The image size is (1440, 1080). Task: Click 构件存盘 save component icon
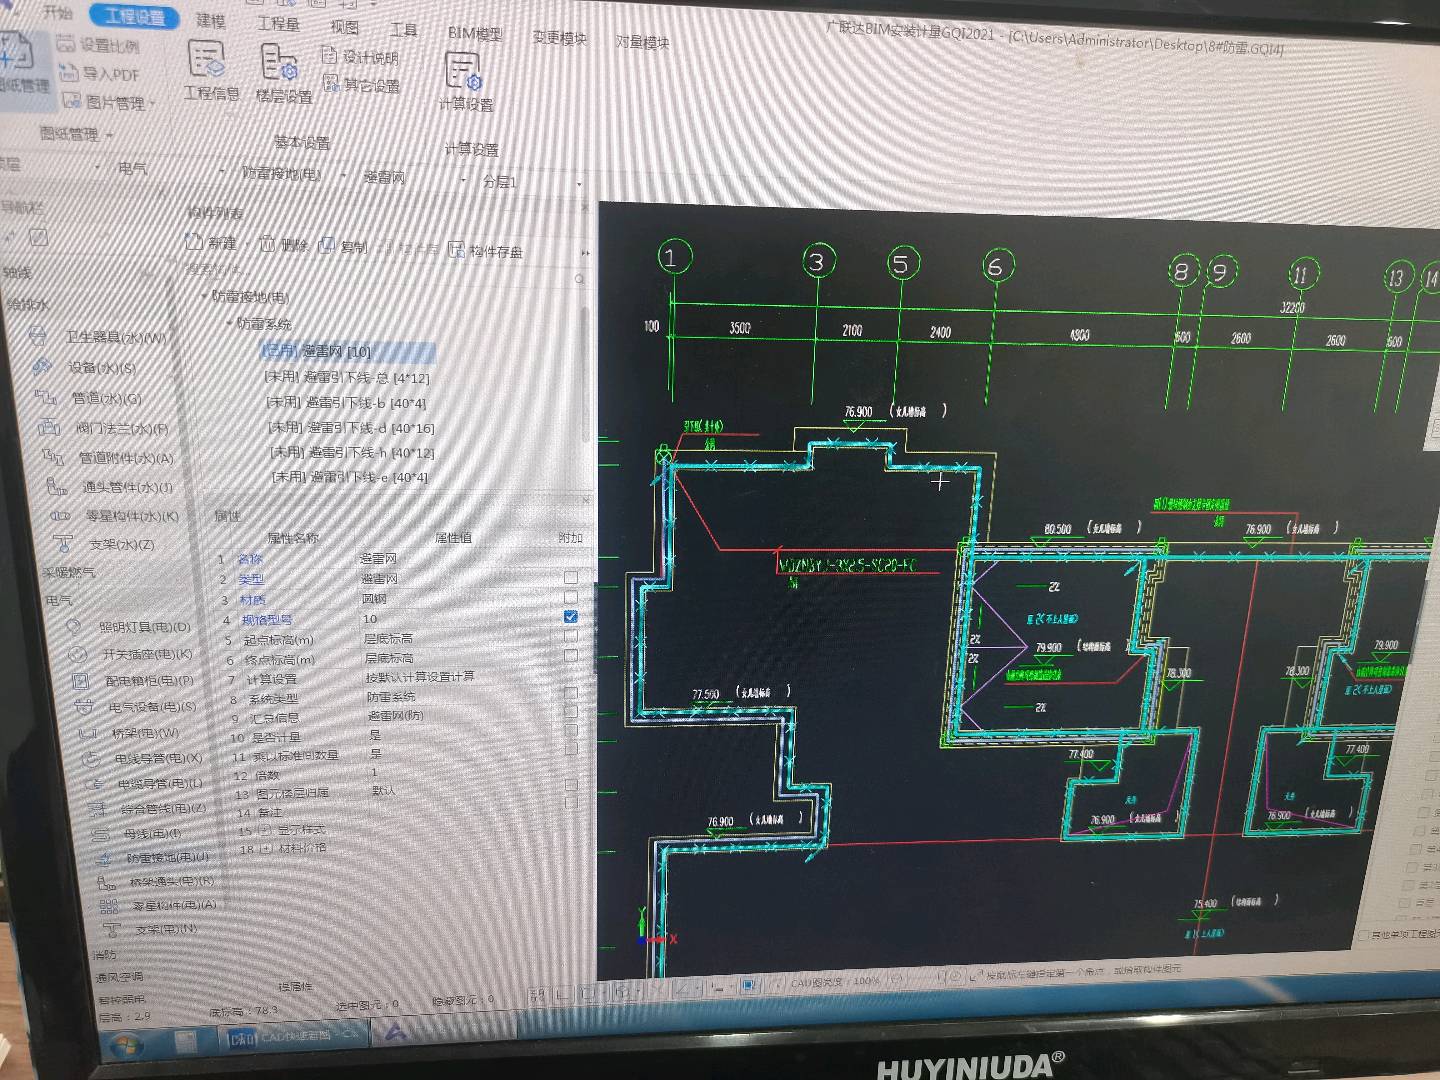coord(457,249)
